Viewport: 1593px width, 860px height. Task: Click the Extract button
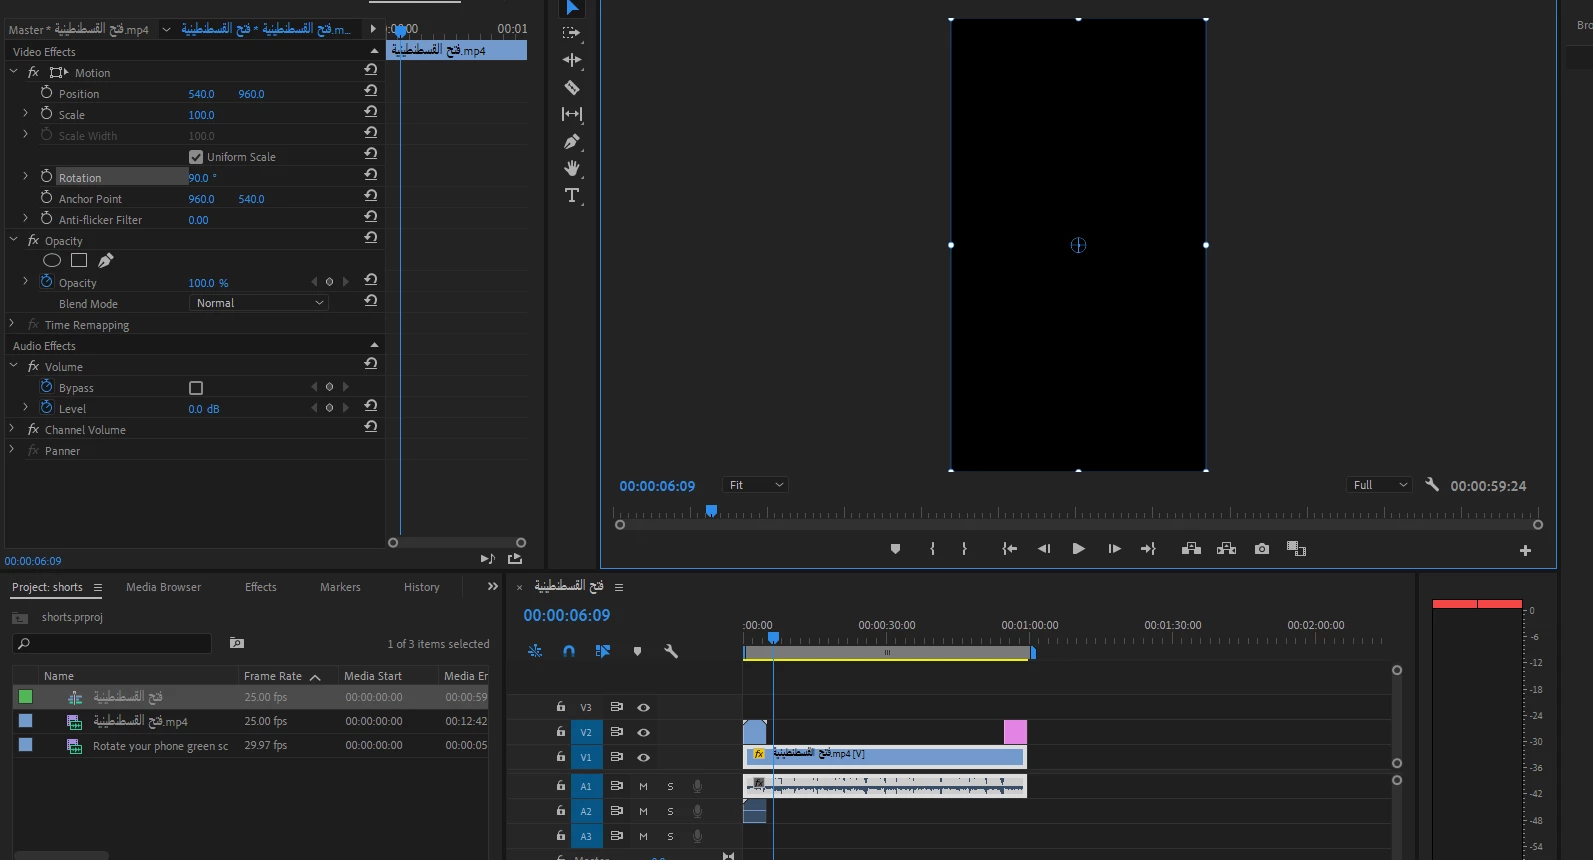1226,549
